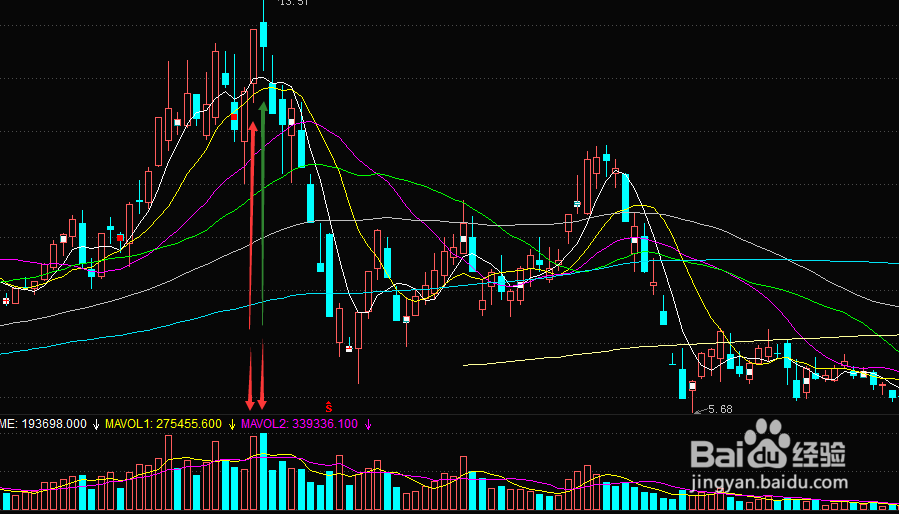Click the magenta down arrow after MAVOL2
The width and height of the screenshot is (899, 514).
pyautogui.click(x=368, y=425)
